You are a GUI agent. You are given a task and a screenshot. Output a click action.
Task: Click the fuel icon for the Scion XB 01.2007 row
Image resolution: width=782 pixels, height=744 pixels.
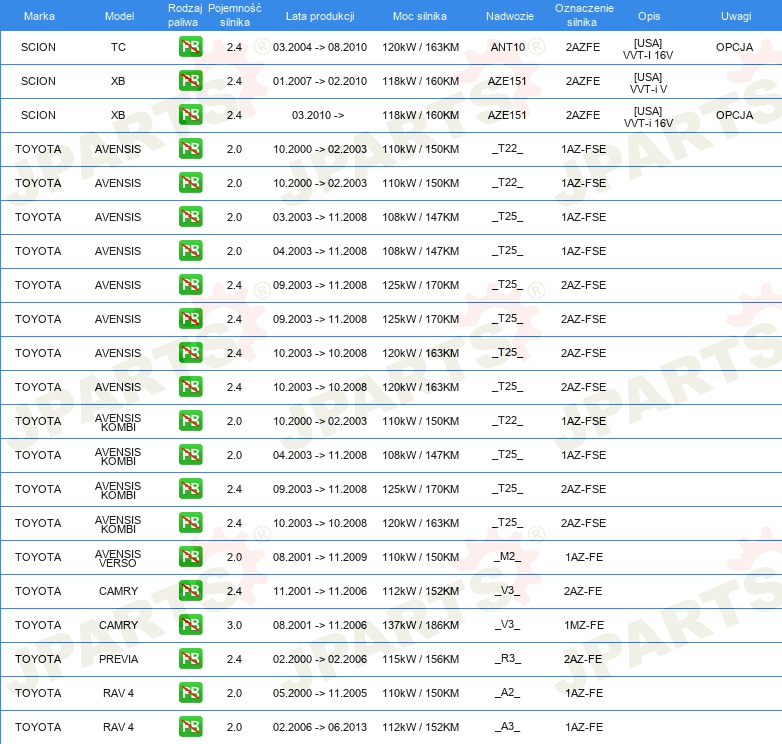(190, 81)
